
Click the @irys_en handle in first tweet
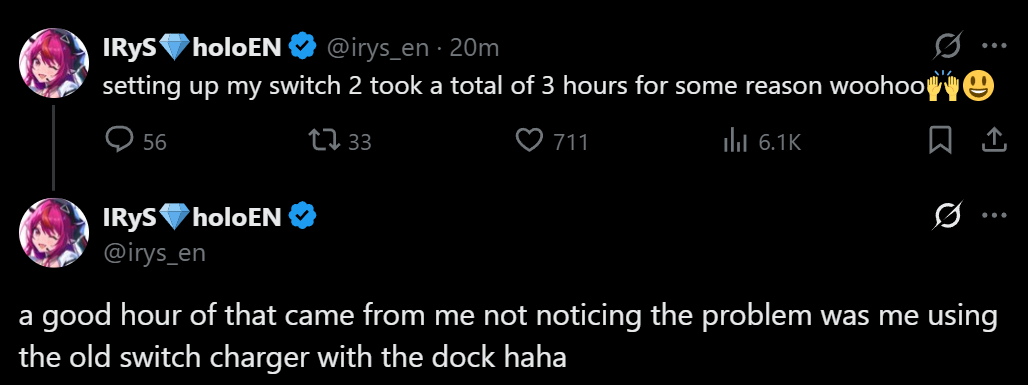point(377,48)
